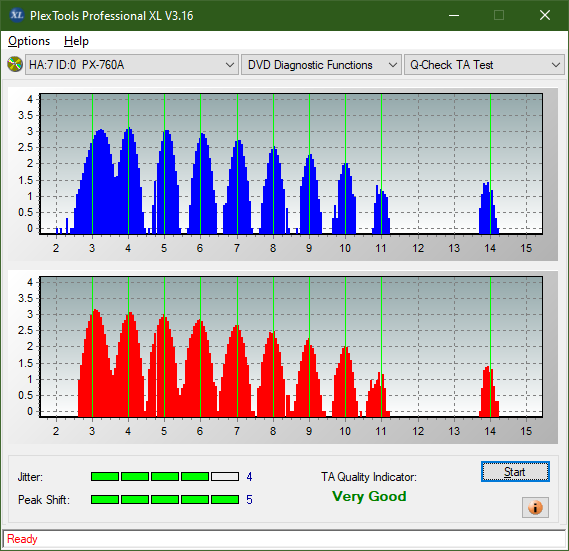Click the TA Quality Indicator label
The width and height of the screenshot is (569, 551).
[x=369, y=477]
